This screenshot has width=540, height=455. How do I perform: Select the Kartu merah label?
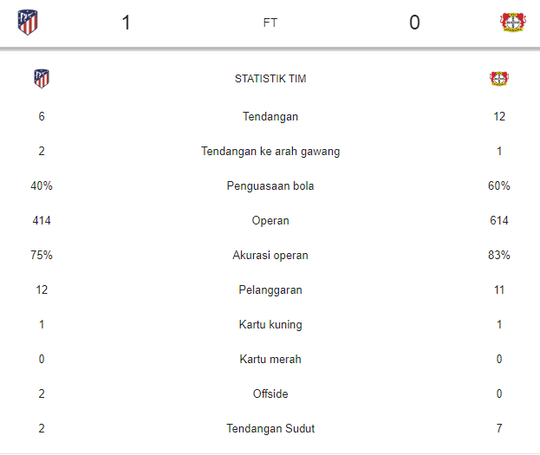270,359
